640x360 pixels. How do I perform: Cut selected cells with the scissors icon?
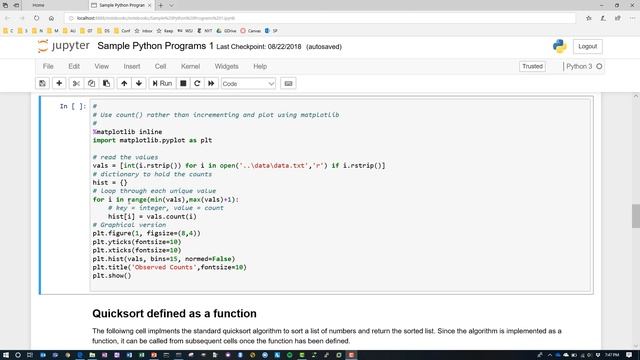76,83
